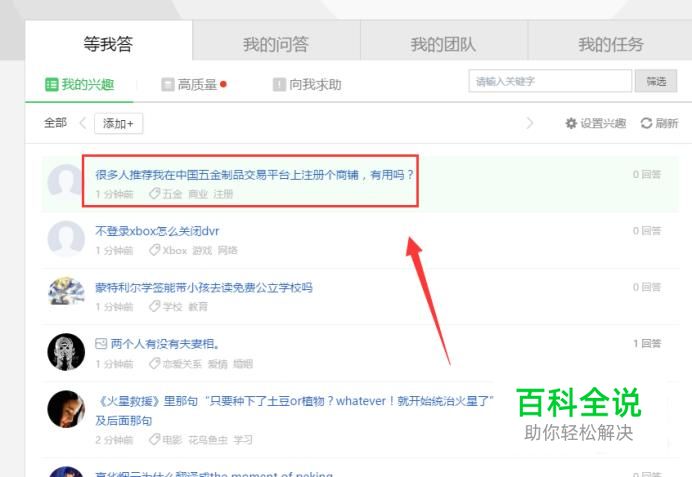This screenshot has height=477, width=692.
Task: Click the 商业 tag
Action: (198, 194)
